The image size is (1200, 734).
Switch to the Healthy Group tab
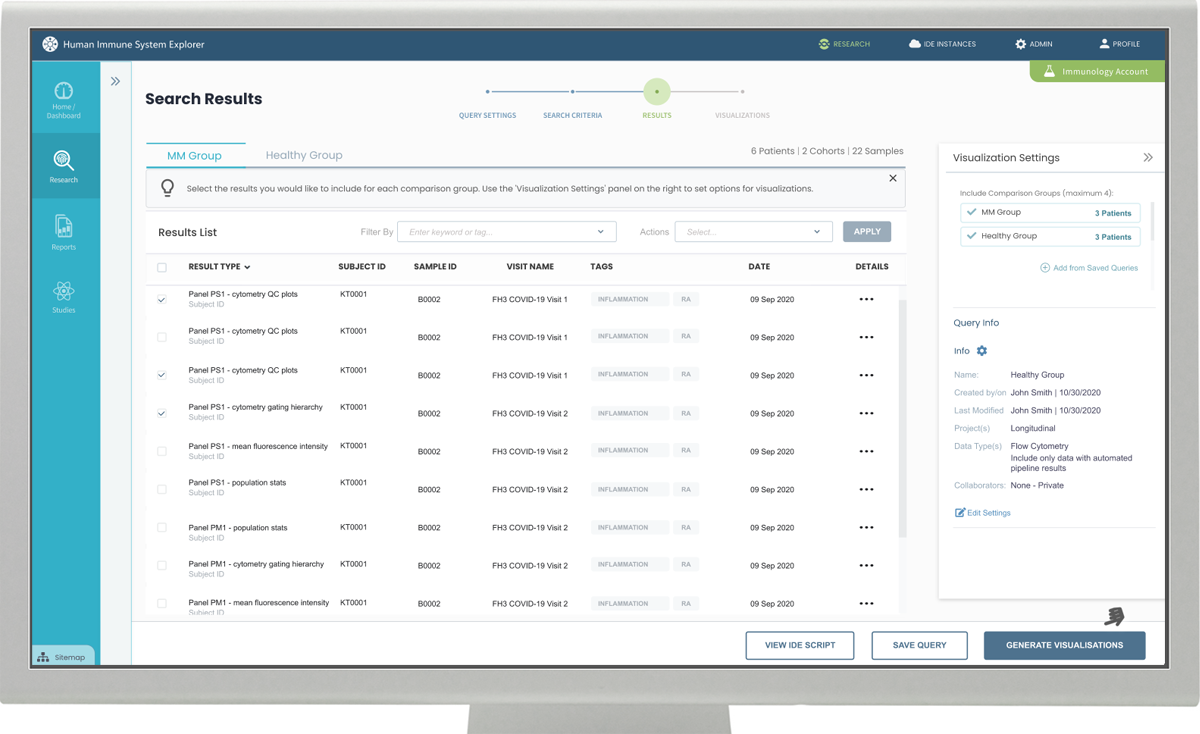(x=304, y=156)
